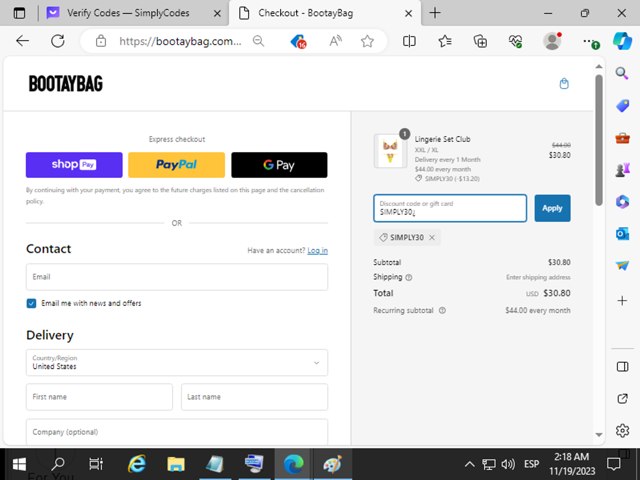
Task: Open the tab actions menu icon
Action: click(19, 13)
